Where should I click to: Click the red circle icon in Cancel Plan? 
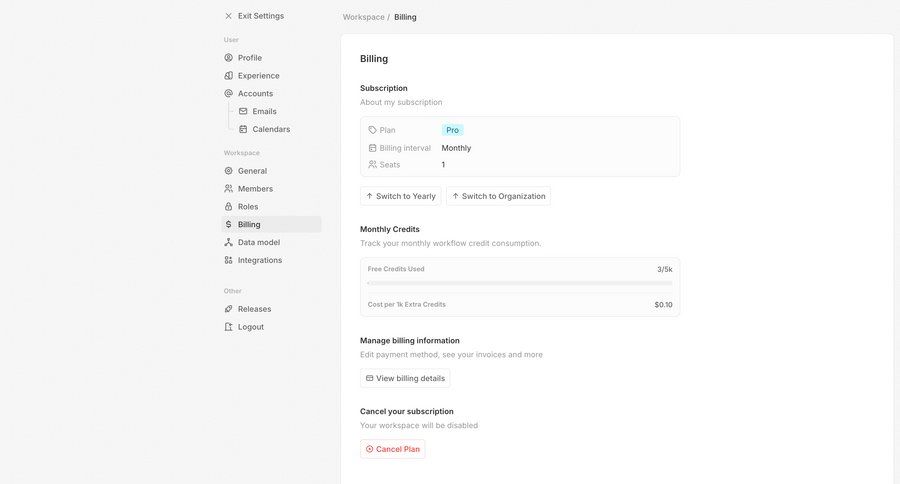[370, 449]
